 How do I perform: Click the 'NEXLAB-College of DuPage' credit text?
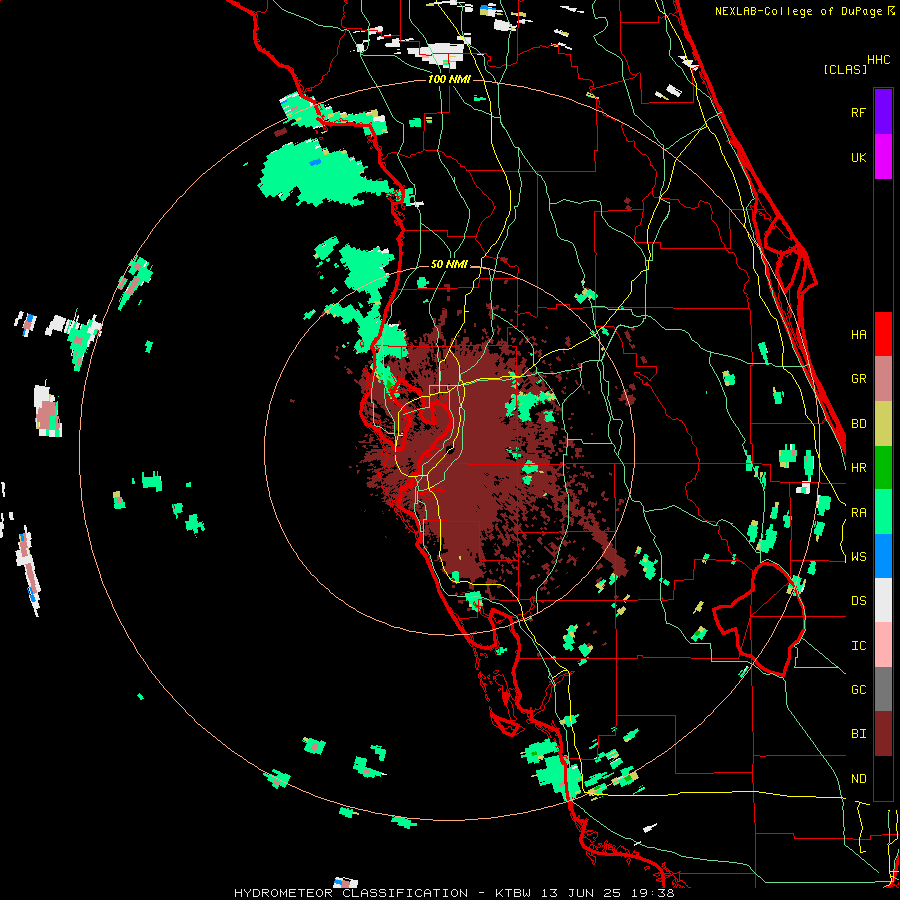coord(798,11)
